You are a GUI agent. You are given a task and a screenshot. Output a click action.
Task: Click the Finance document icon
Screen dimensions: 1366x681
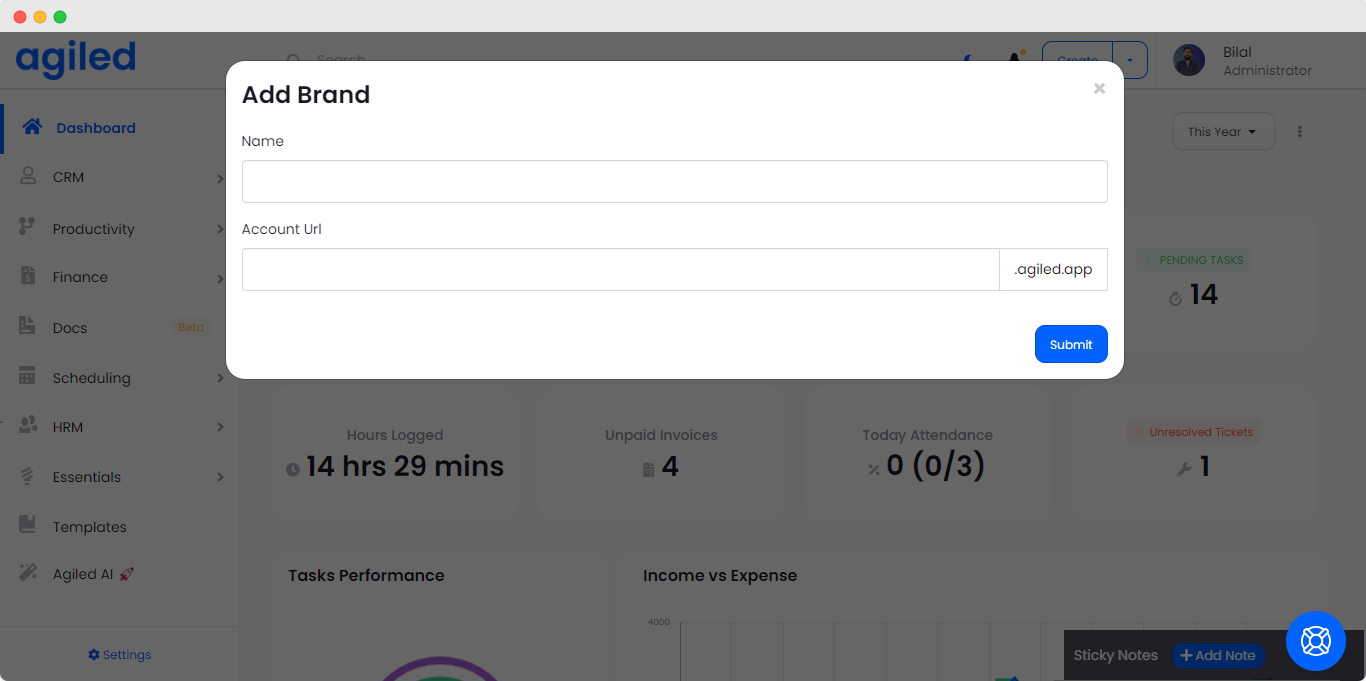[28, 276]
